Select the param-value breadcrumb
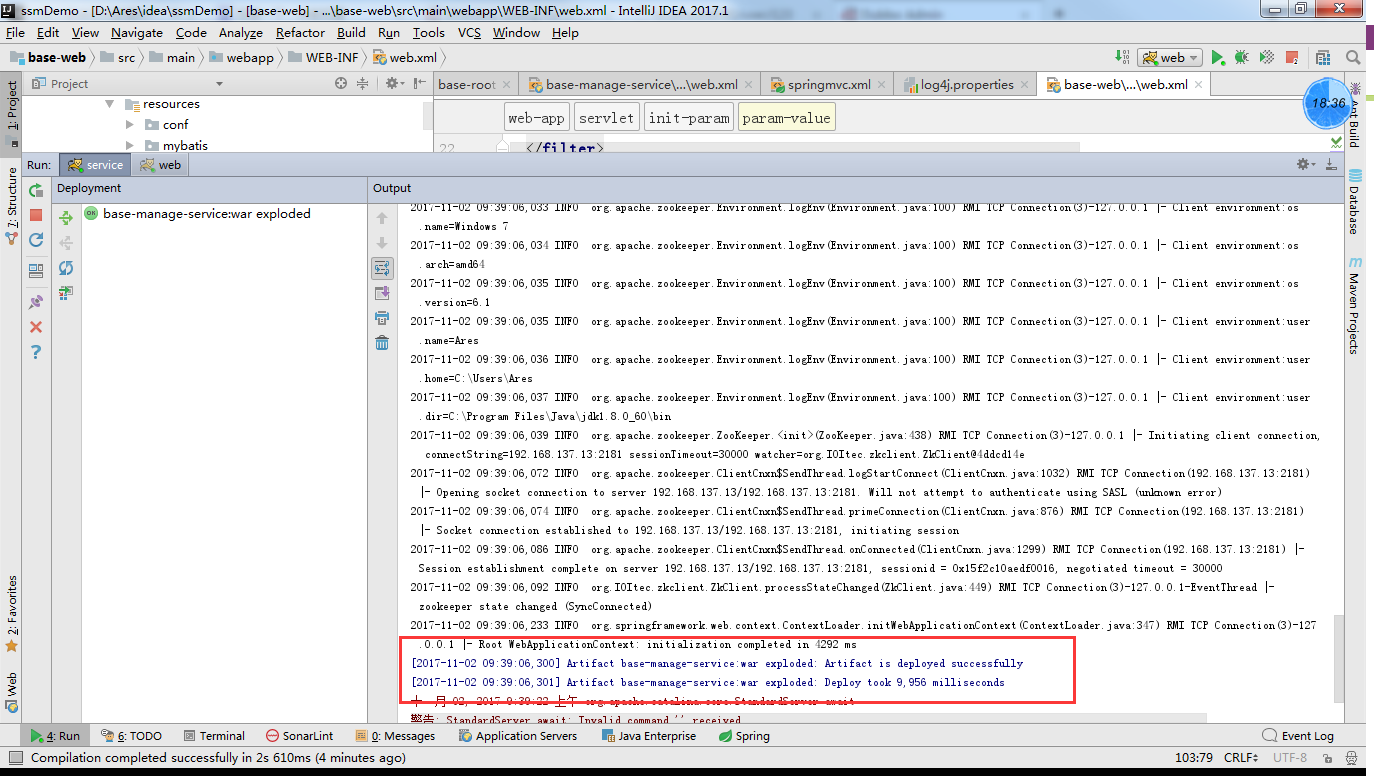The image size is (1374, 776). 786,118
